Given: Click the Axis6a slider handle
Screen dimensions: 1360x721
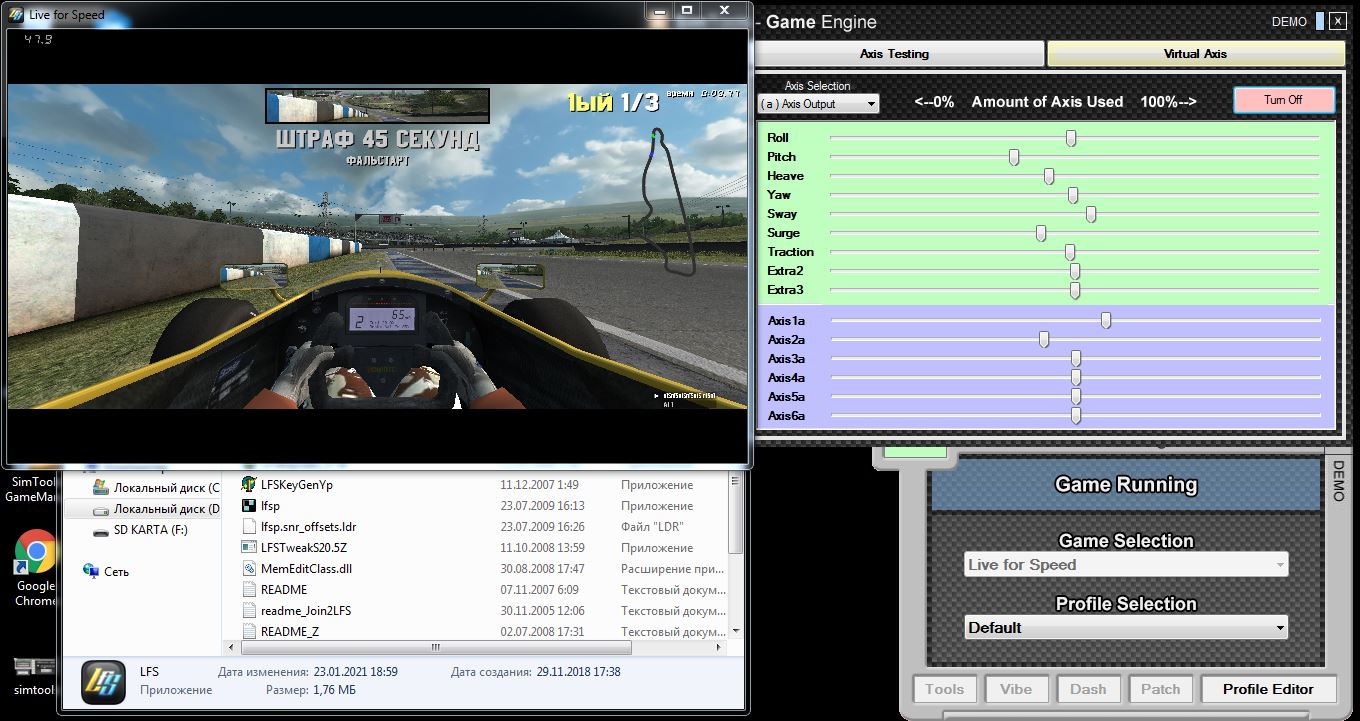Looking at the screenshot, I should [x=1075, y=415].
